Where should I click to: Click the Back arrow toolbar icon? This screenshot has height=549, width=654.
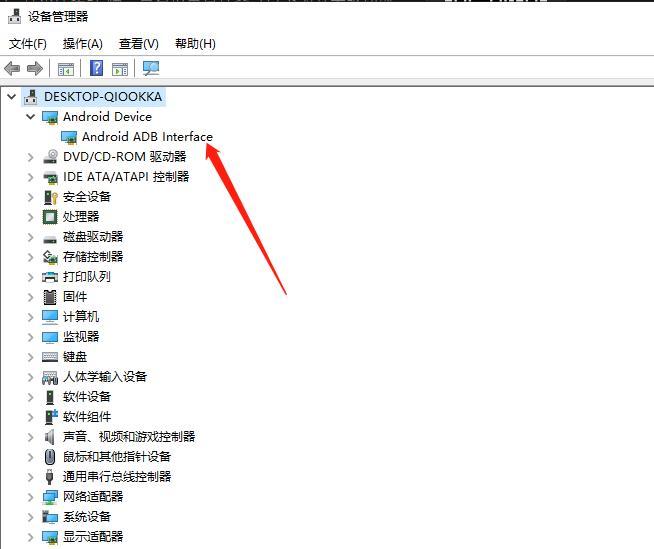click(x=12, y=68)
